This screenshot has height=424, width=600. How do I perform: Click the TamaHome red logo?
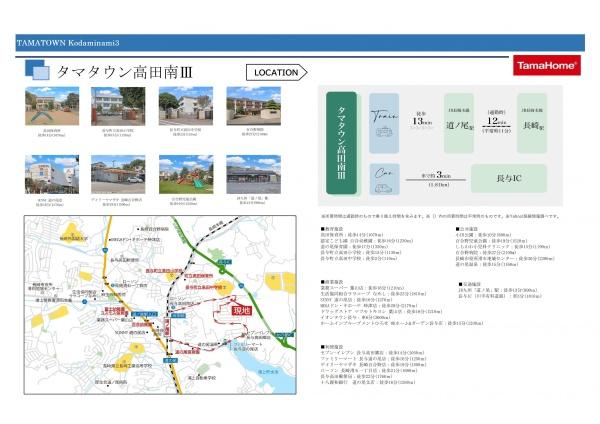tap(547, 65)
